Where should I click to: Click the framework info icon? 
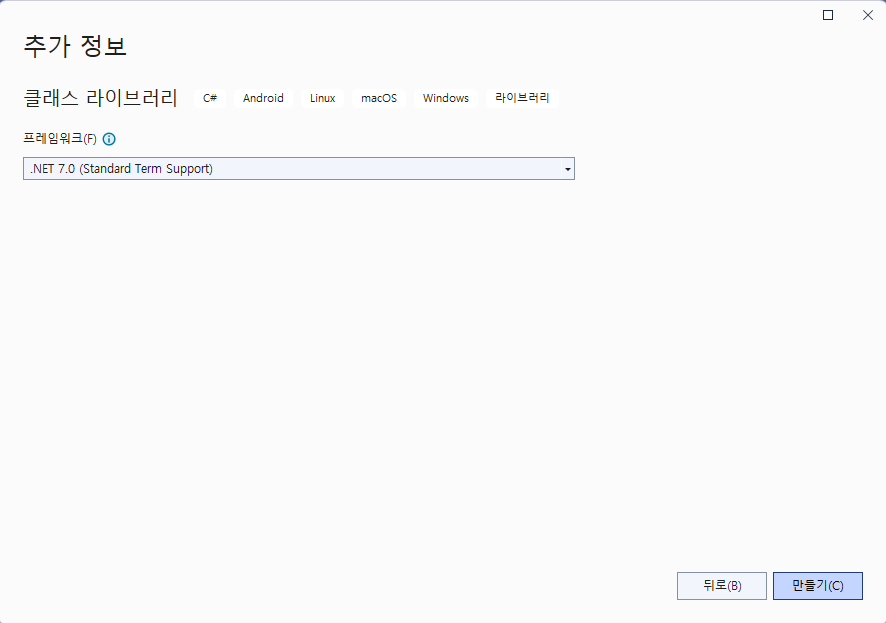click(x=108, y=139)
